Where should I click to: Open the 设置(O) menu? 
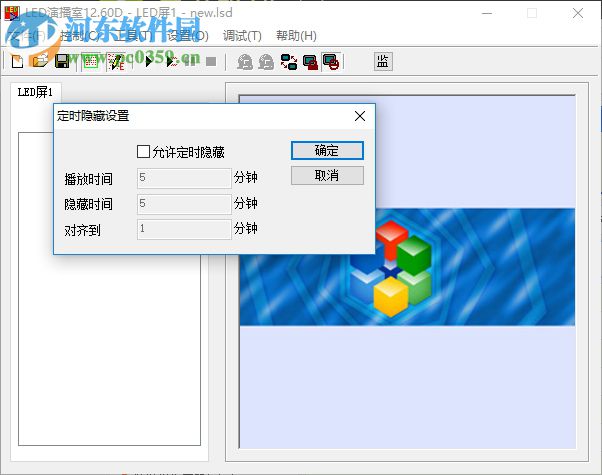pyautogui.click(x=188, y=36)
